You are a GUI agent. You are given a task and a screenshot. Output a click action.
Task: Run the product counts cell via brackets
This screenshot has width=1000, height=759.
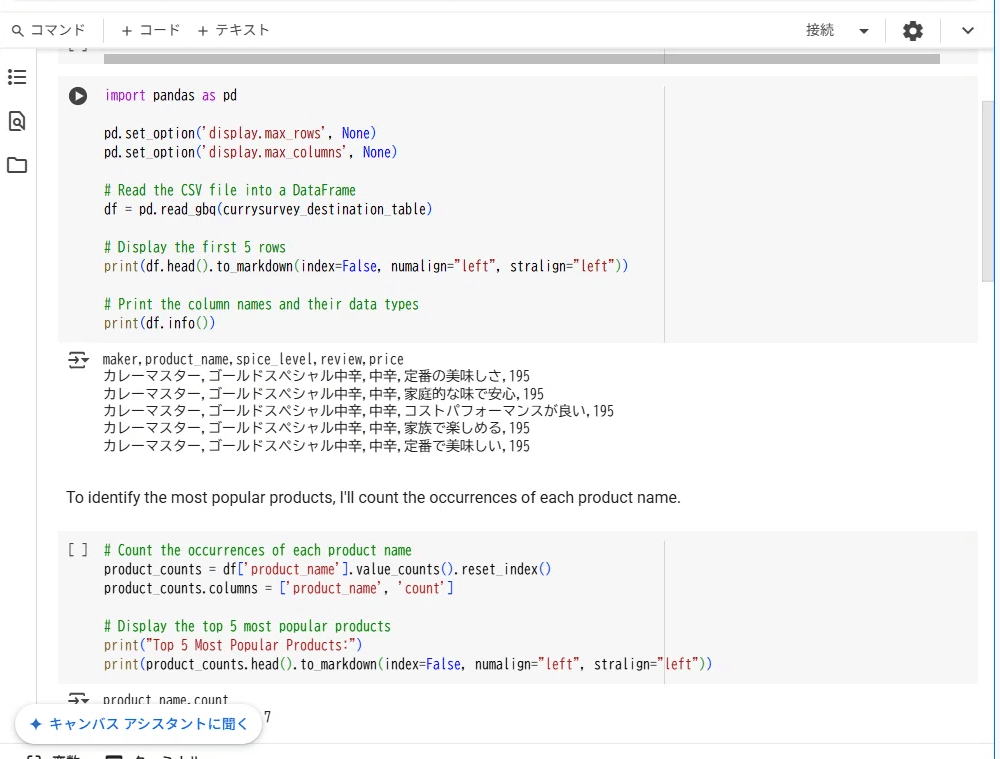click(78, 550)
